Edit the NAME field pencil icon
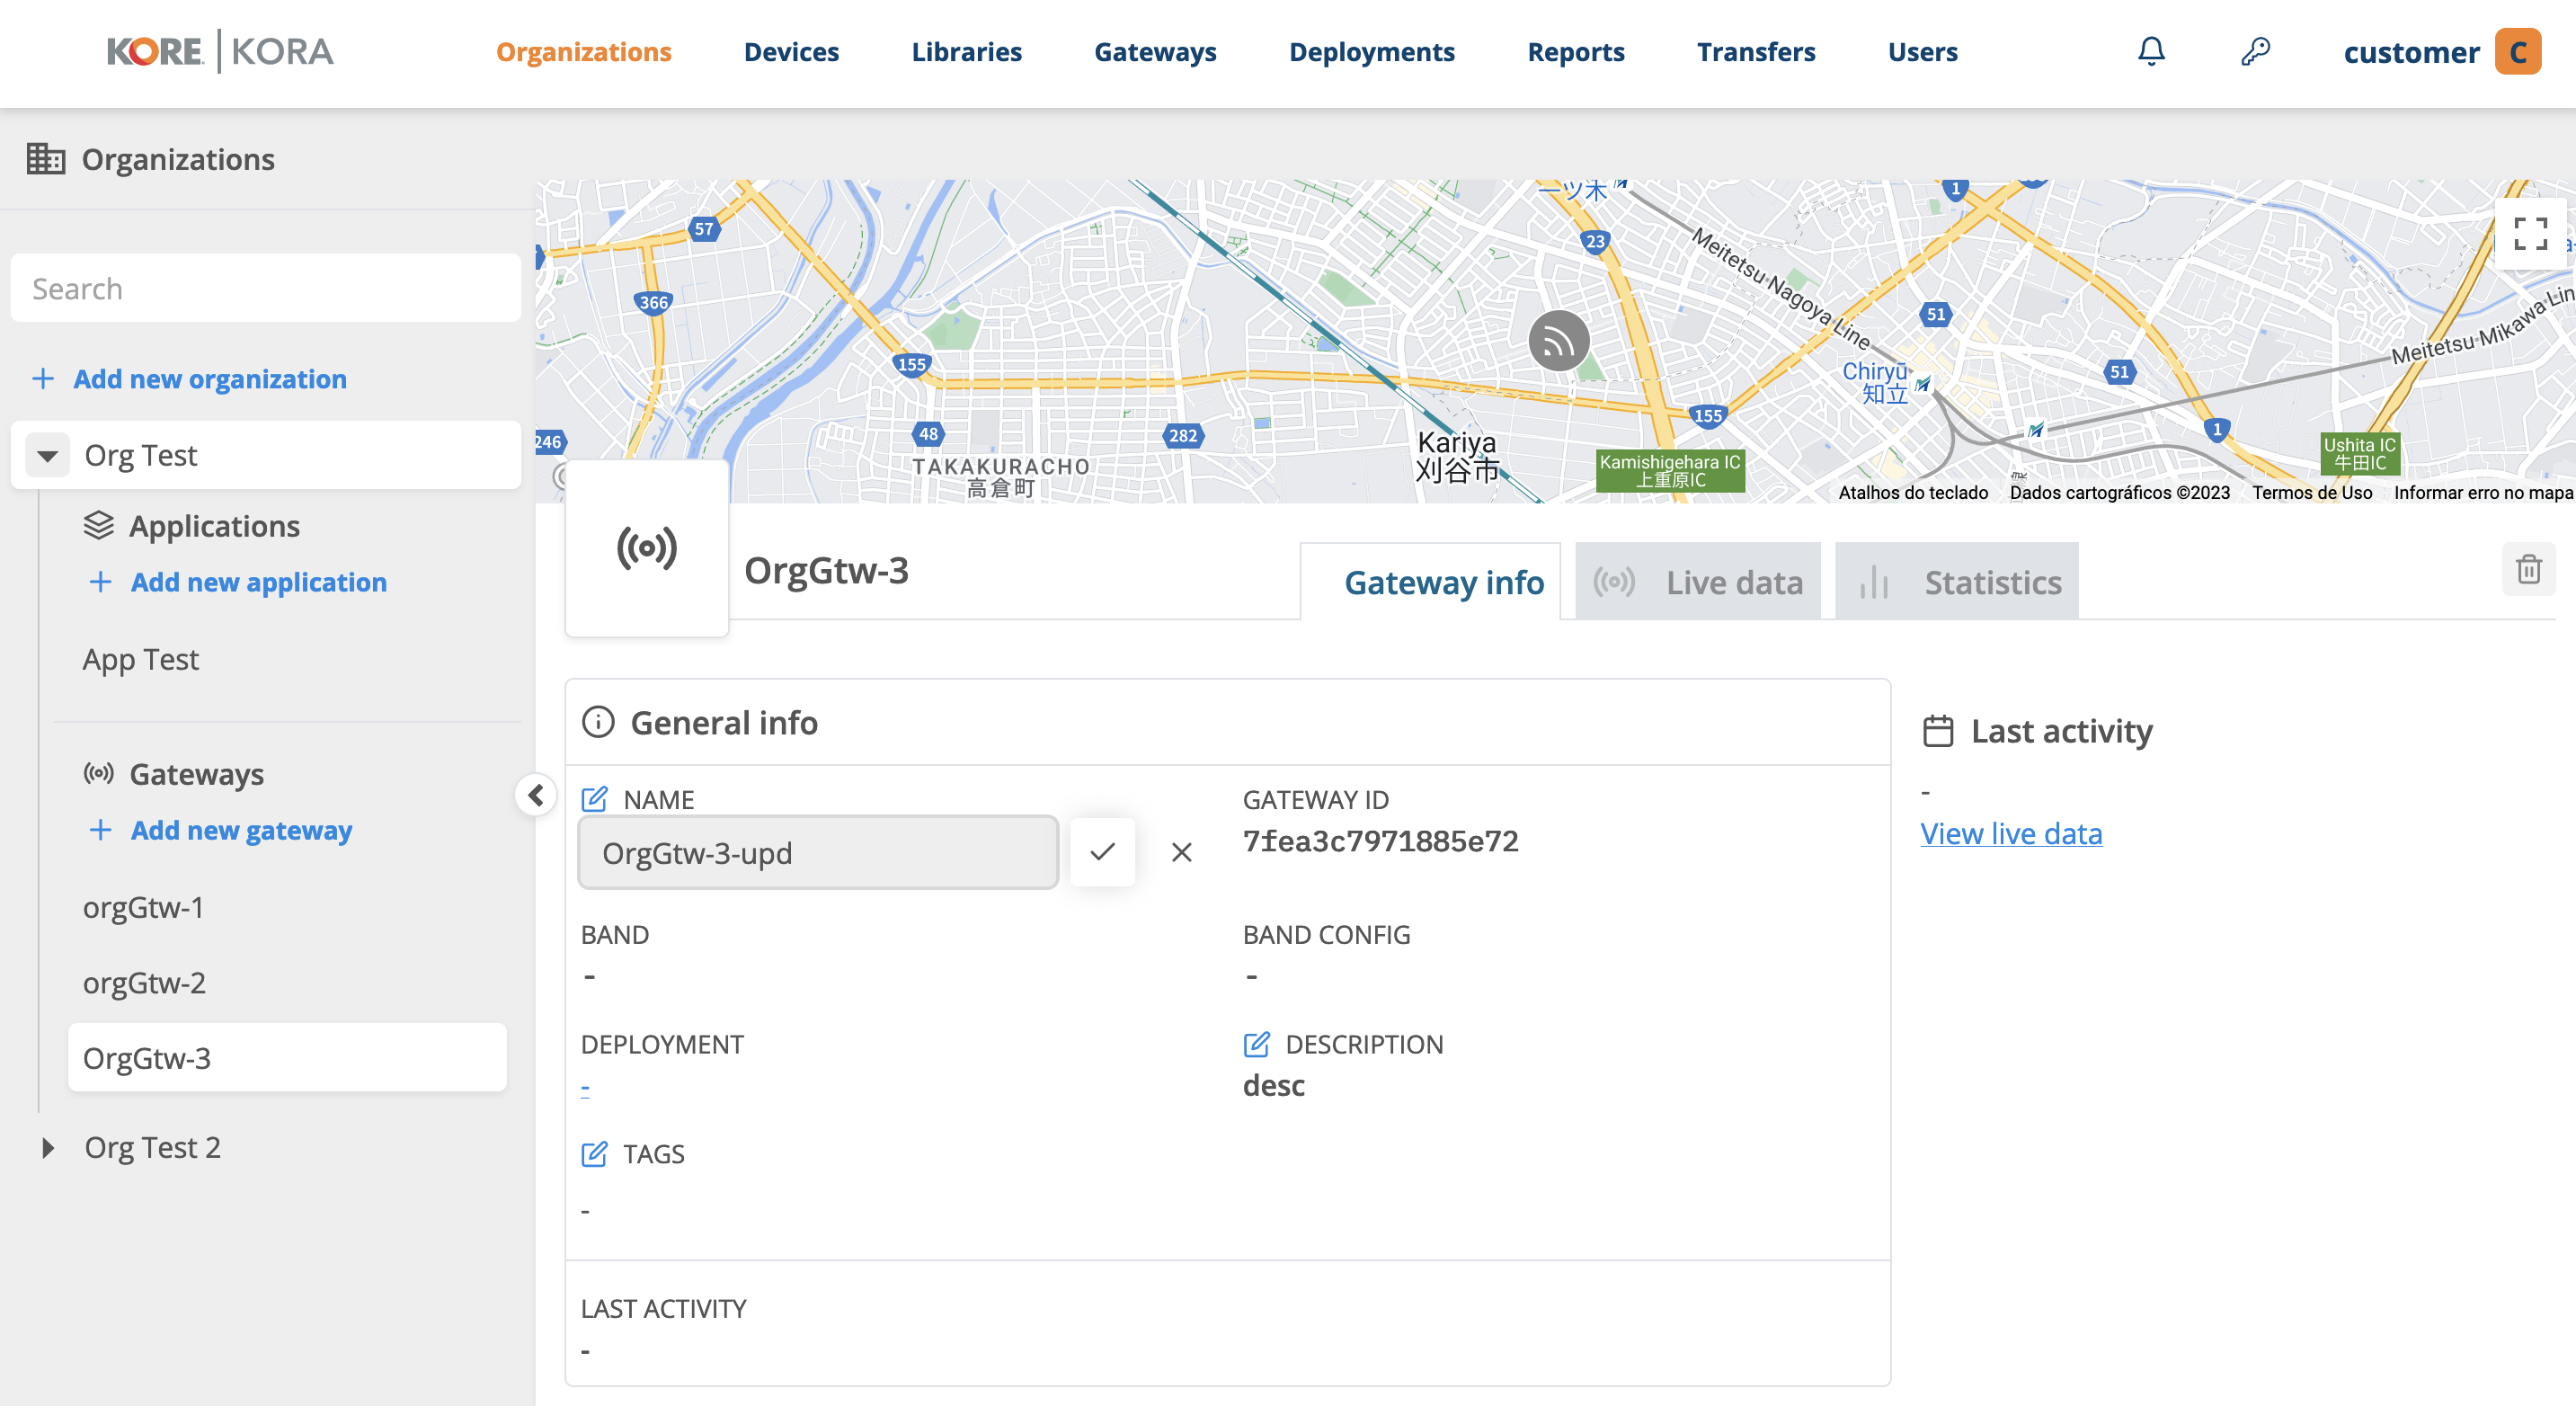Image resolution: width=2576 pixels, height=1406 pixels. (x=594, y=799)
